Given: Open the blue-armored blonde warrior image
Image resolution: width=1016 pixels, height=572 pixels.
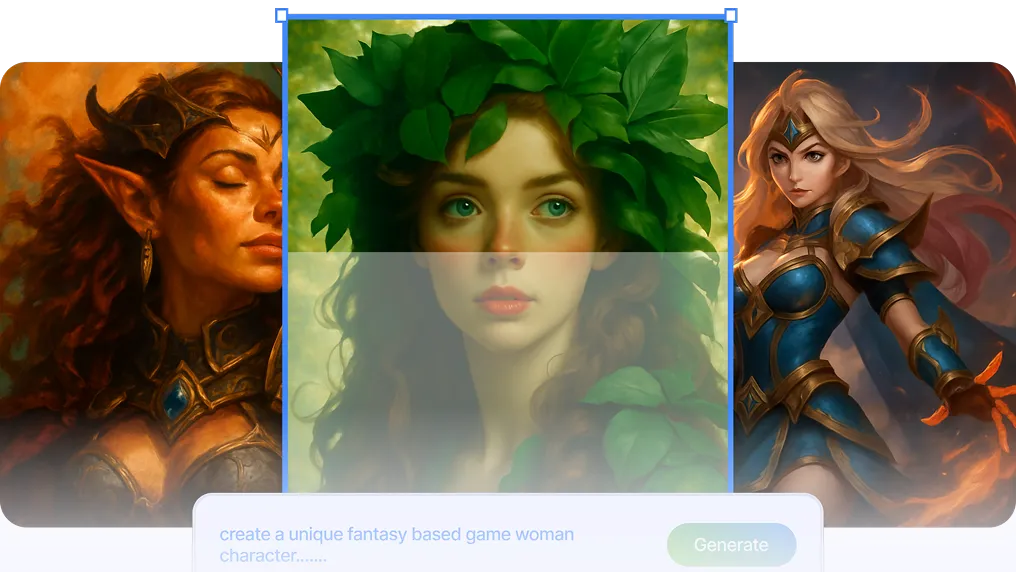Looking at the screenshot, I should click(874, 294).
